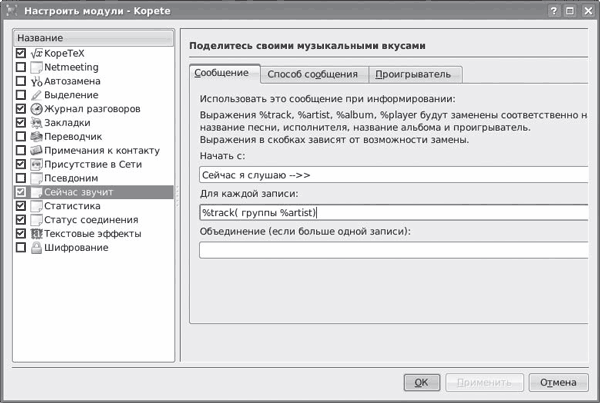Disable the Присутствие в Сети checkbox
Image resolution: width=600 pixels, height=403 pixels.
(x=21, y=163)
